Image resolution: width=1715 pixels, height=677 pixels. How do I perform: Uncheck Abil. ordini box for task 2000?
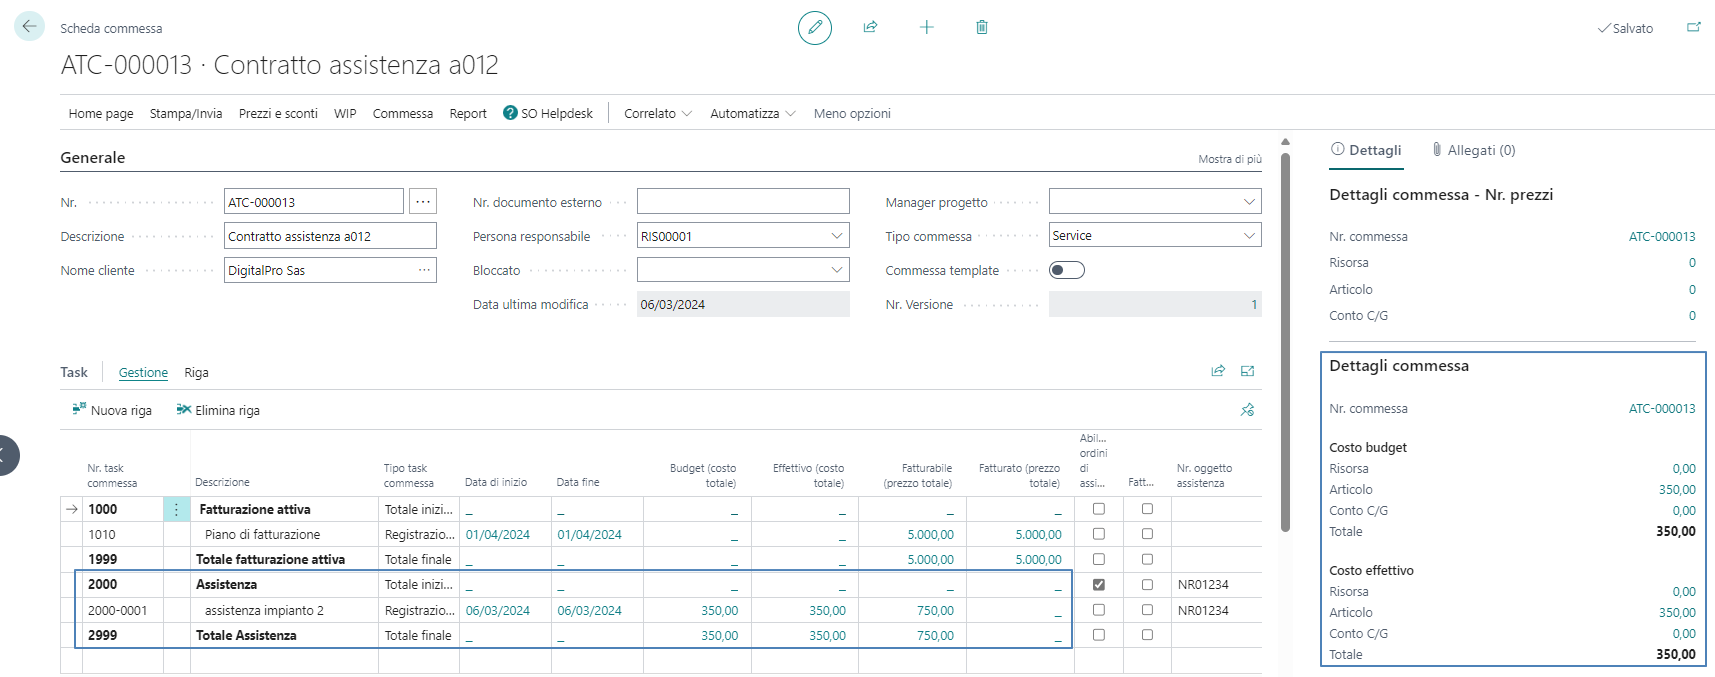click(1099, 584)
